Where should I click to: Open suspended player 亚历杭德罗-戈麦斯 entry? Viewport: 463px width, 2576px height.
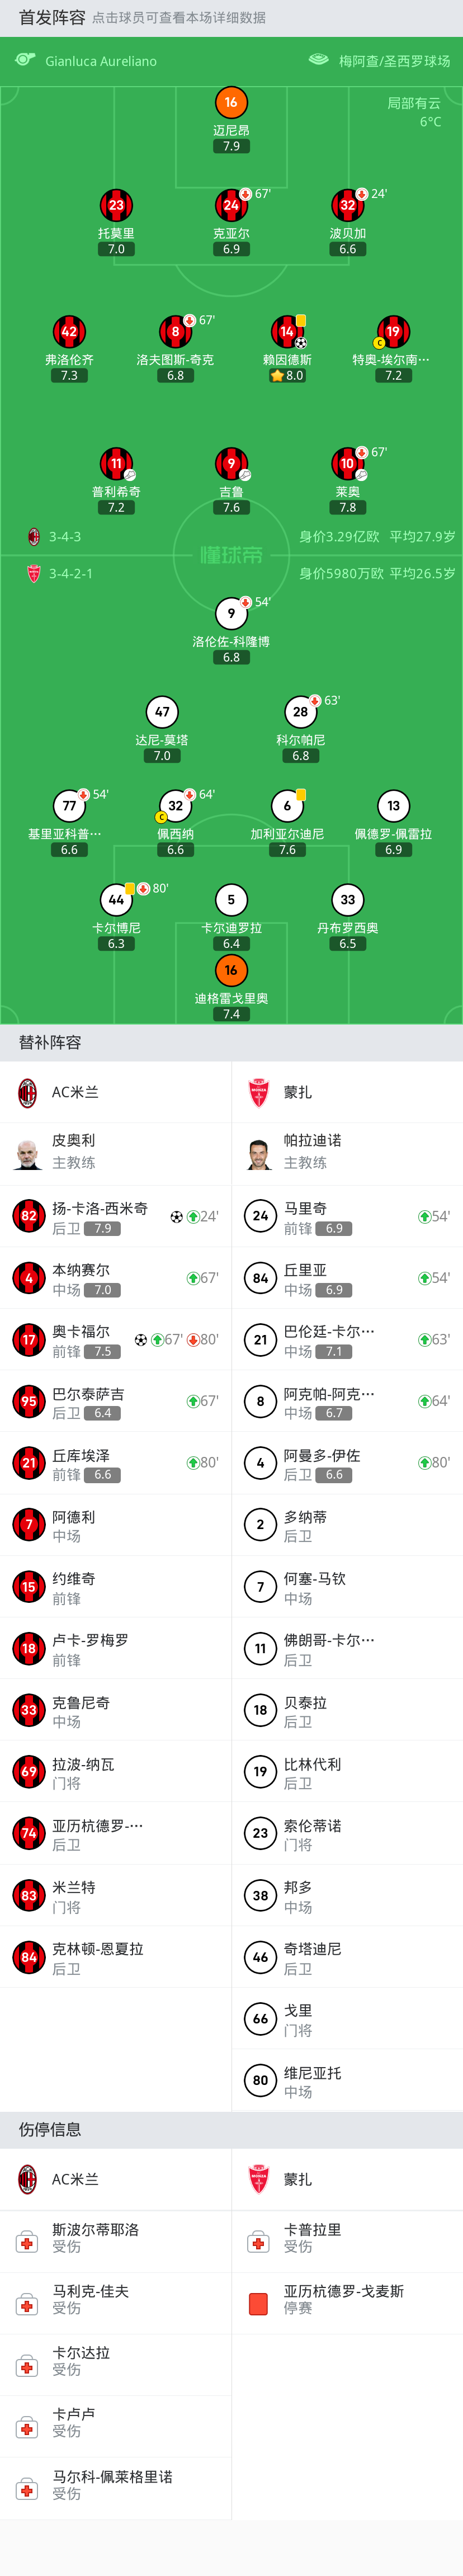(348, 2301)
